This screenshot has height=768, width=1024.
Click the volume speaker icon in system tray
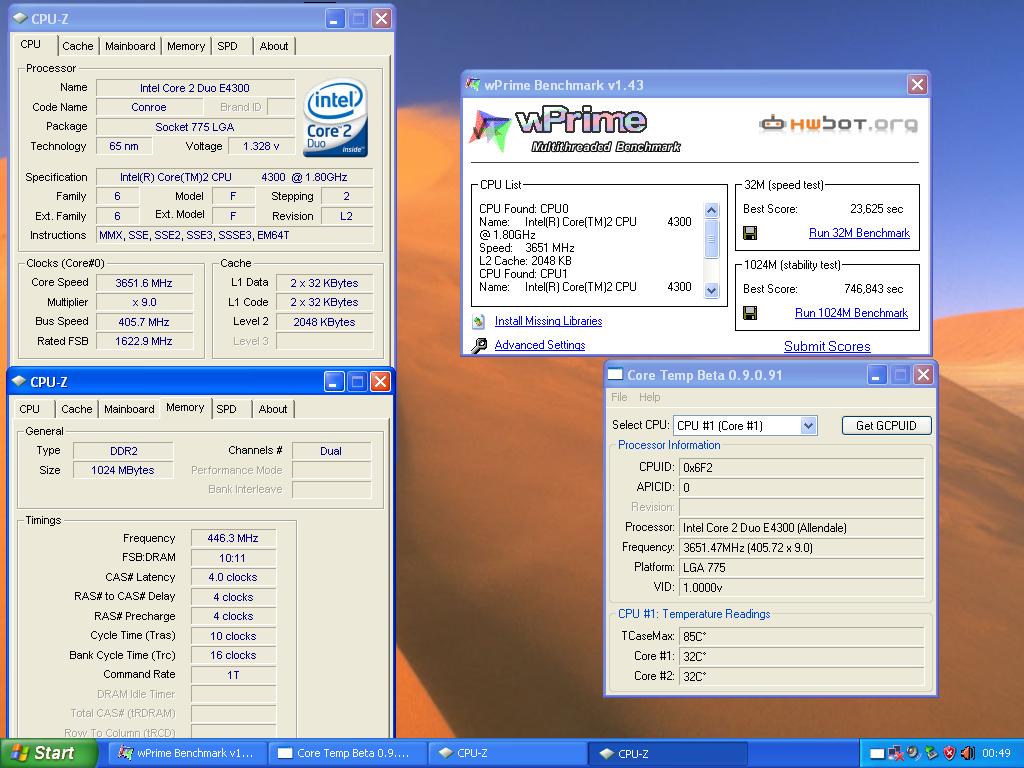[968, 753]
